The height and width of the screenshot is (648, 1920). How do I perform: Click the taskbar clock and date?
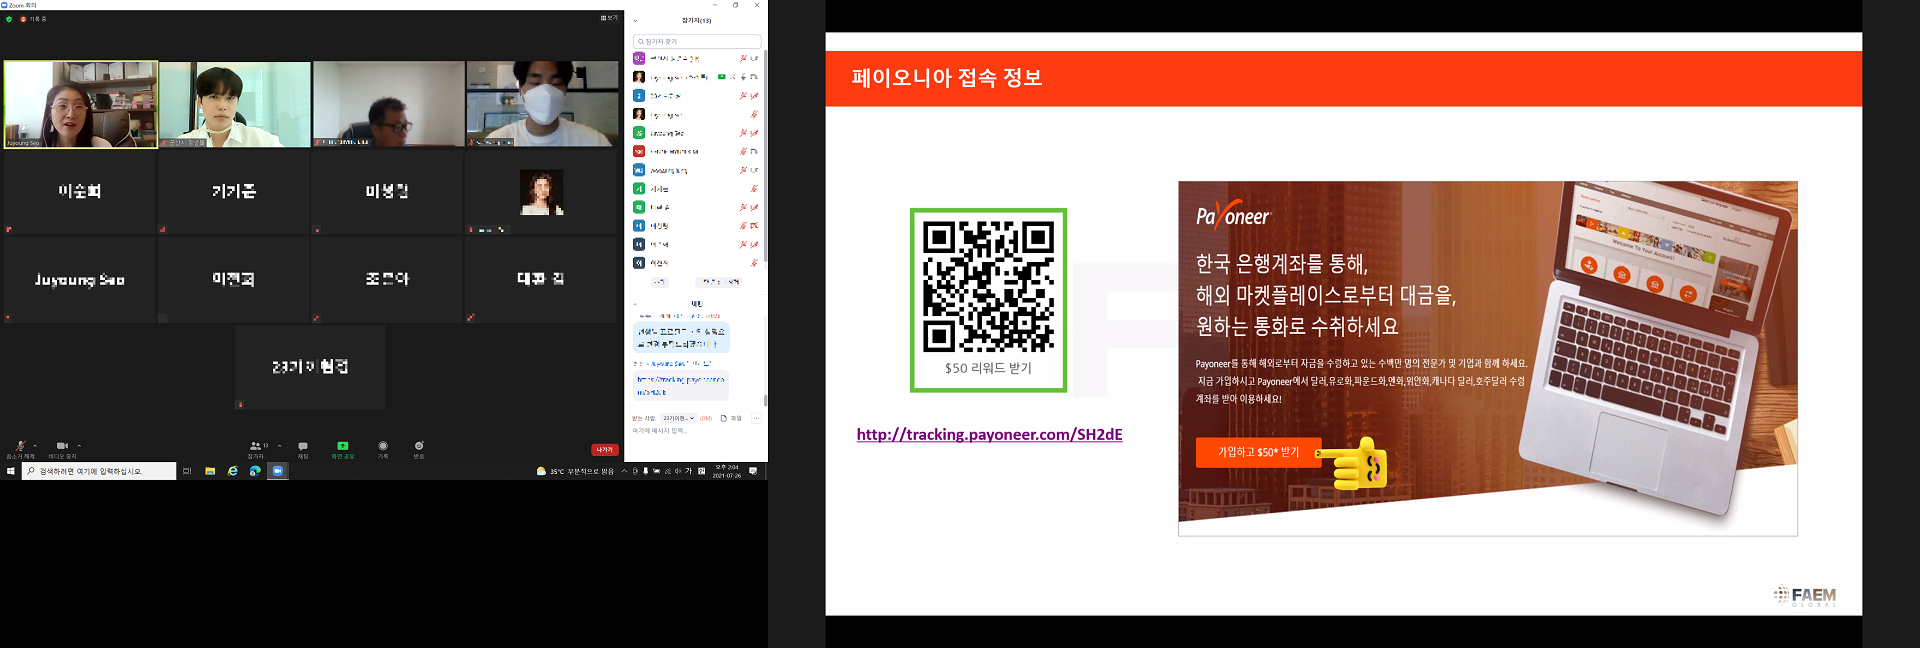click(727, 471)
